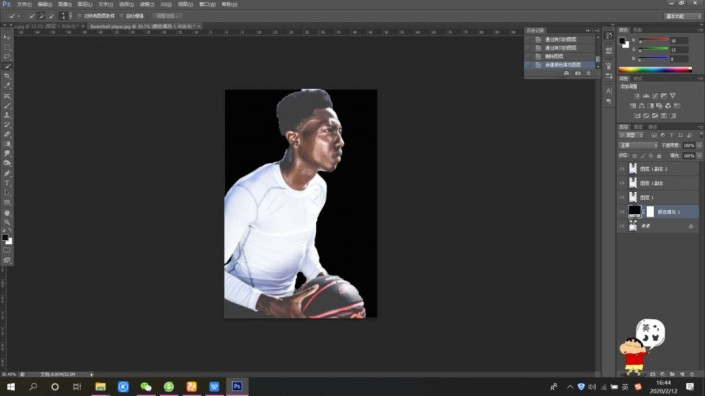Select the Lasso tool
The width and height of the screenshot is (705, 396).
tap(7, 57)
